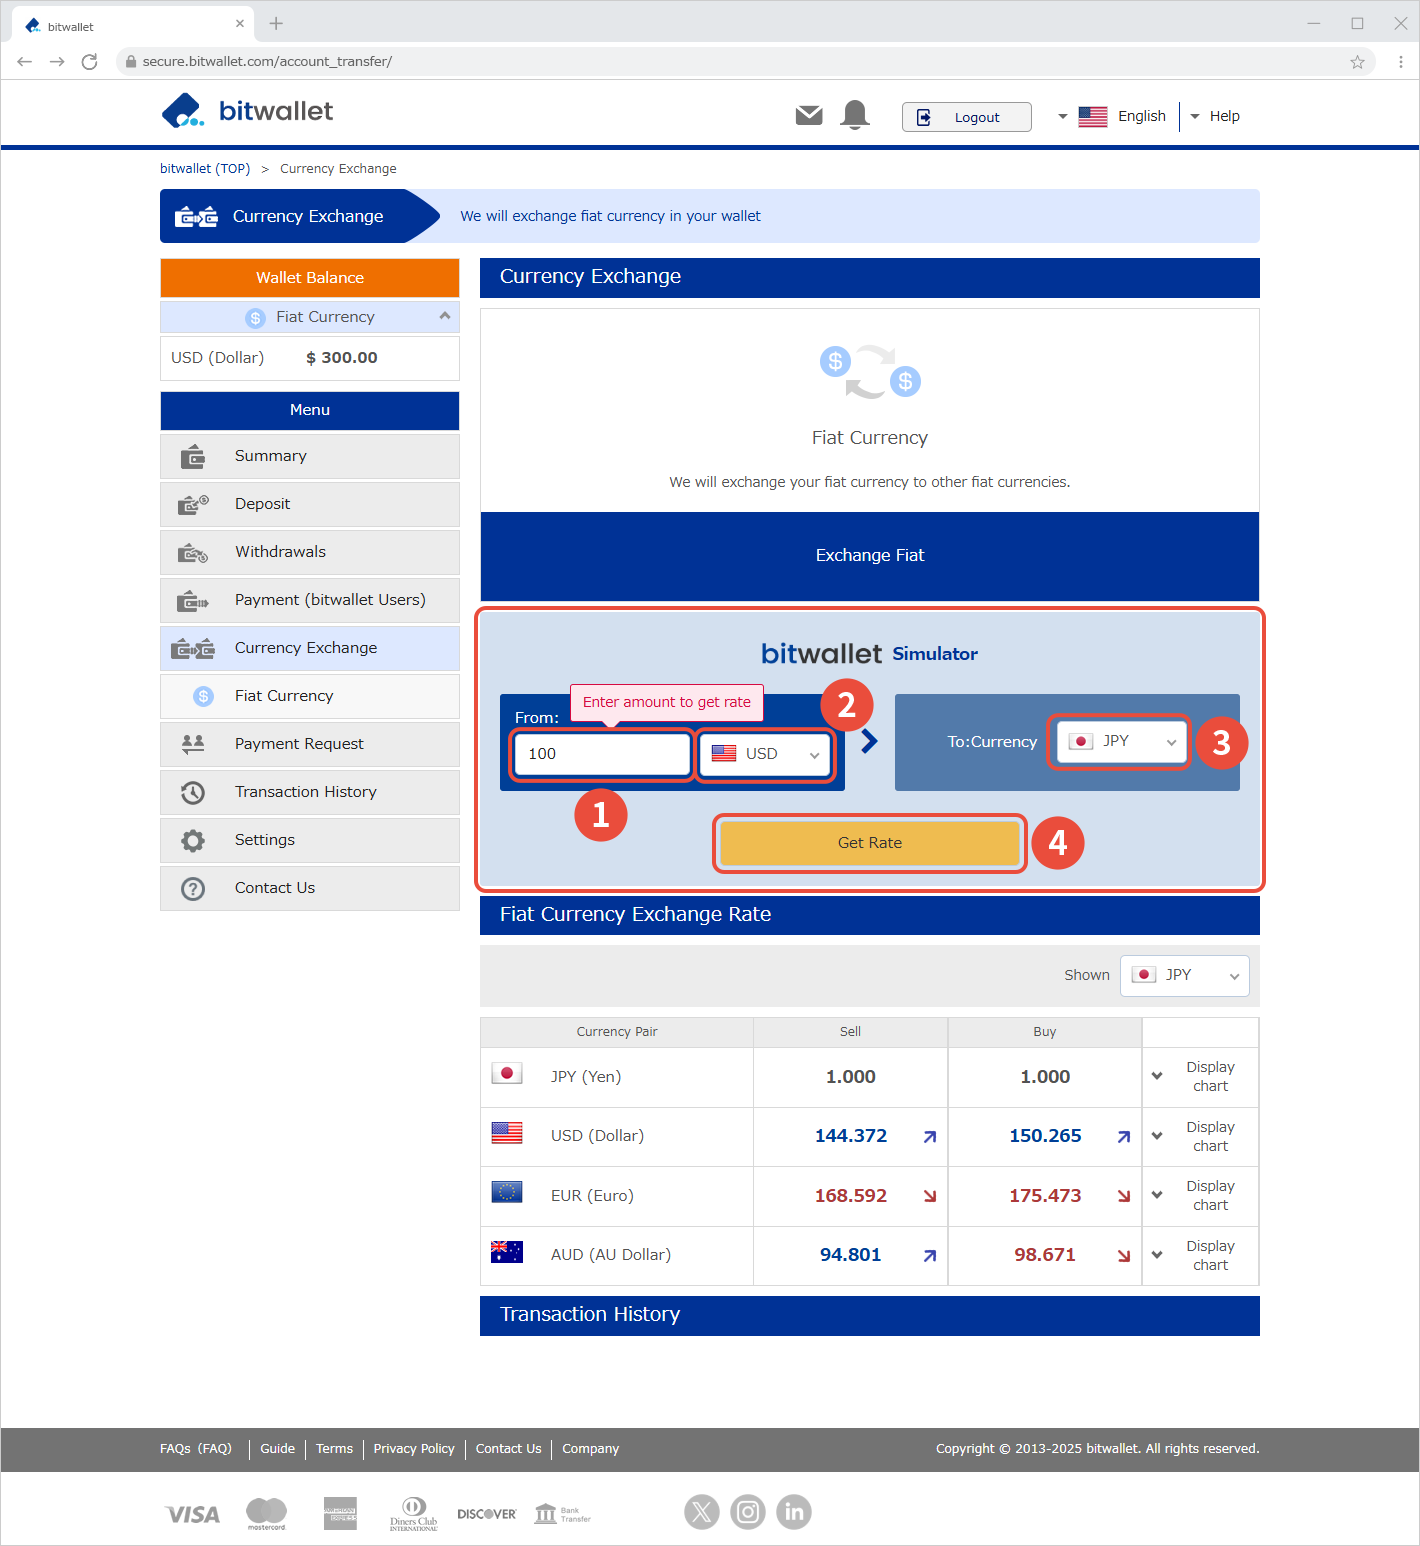The width and height of the screenshot is (1420, 1546).
Task: Click the USD sell rate trend arrow
Action: tap(930, 1137)
